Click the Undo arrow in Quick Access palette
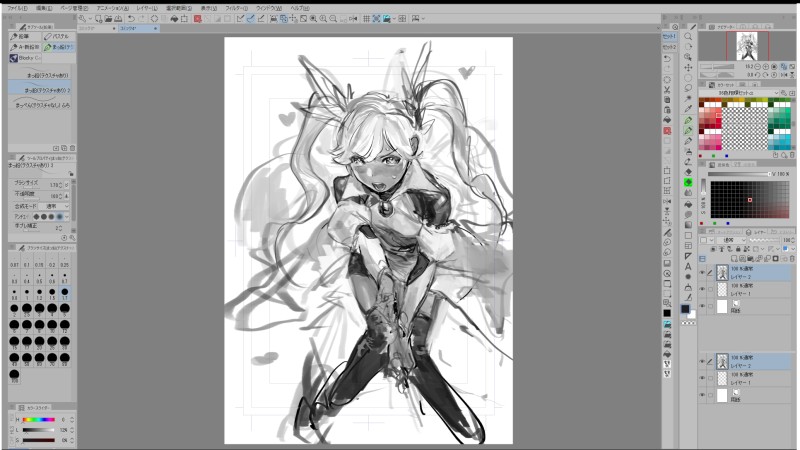Image resolution: width=800 pixels, height=450 pixels. pos(667,58)
